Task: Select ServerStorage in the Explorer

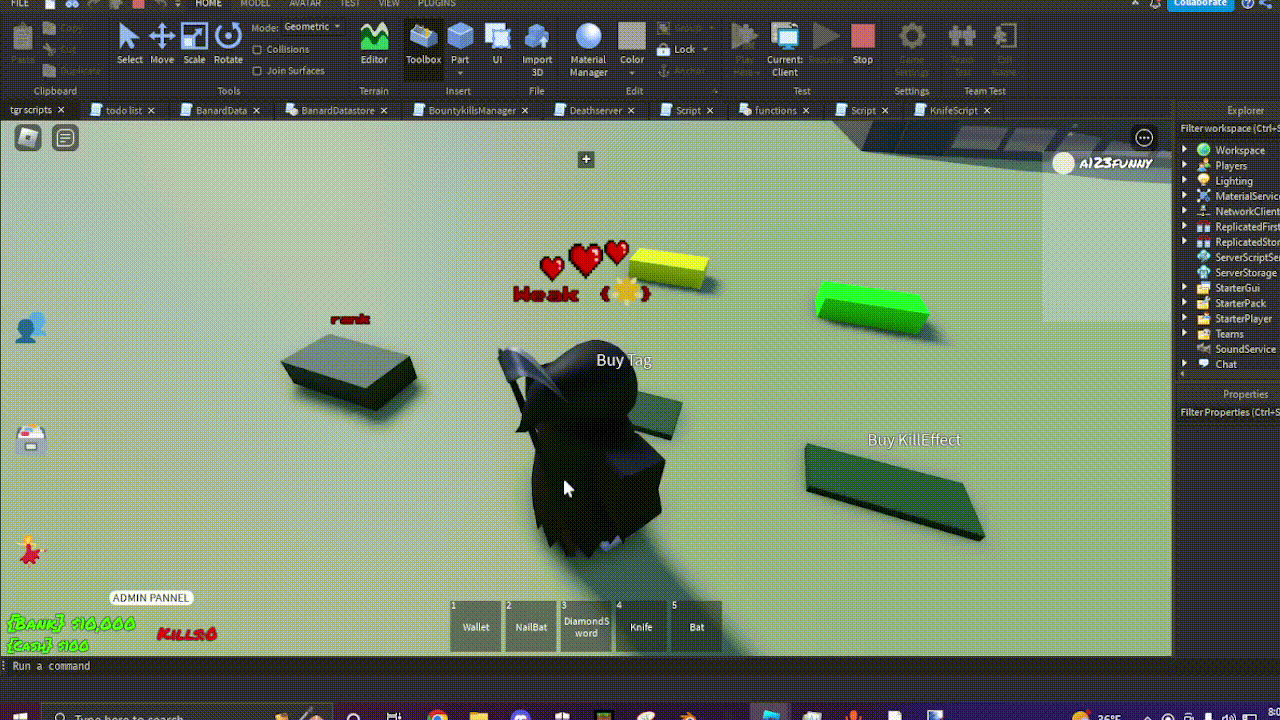Action: tap(1245, 273)
